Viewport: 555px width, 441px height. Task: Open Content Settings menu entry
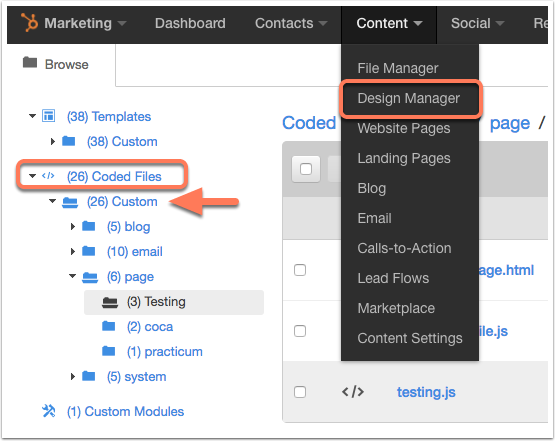pos(410,338)
